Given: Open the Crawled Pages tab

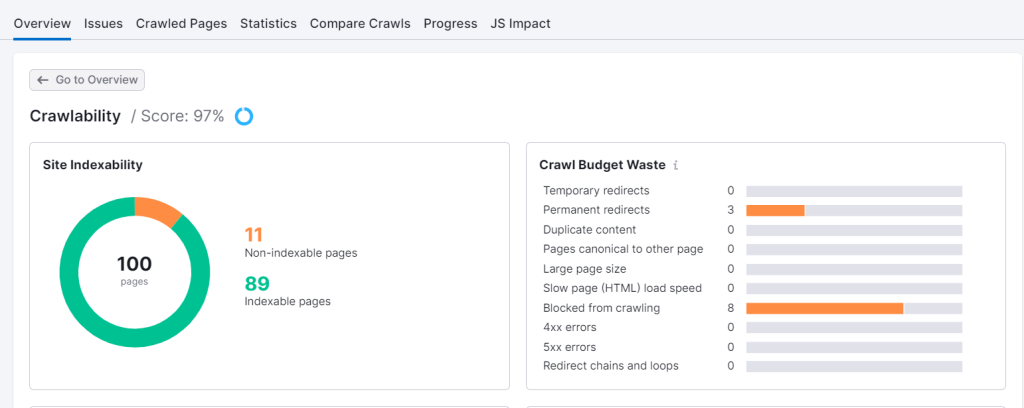Looking at the screenshot, I should coord(181,23).
